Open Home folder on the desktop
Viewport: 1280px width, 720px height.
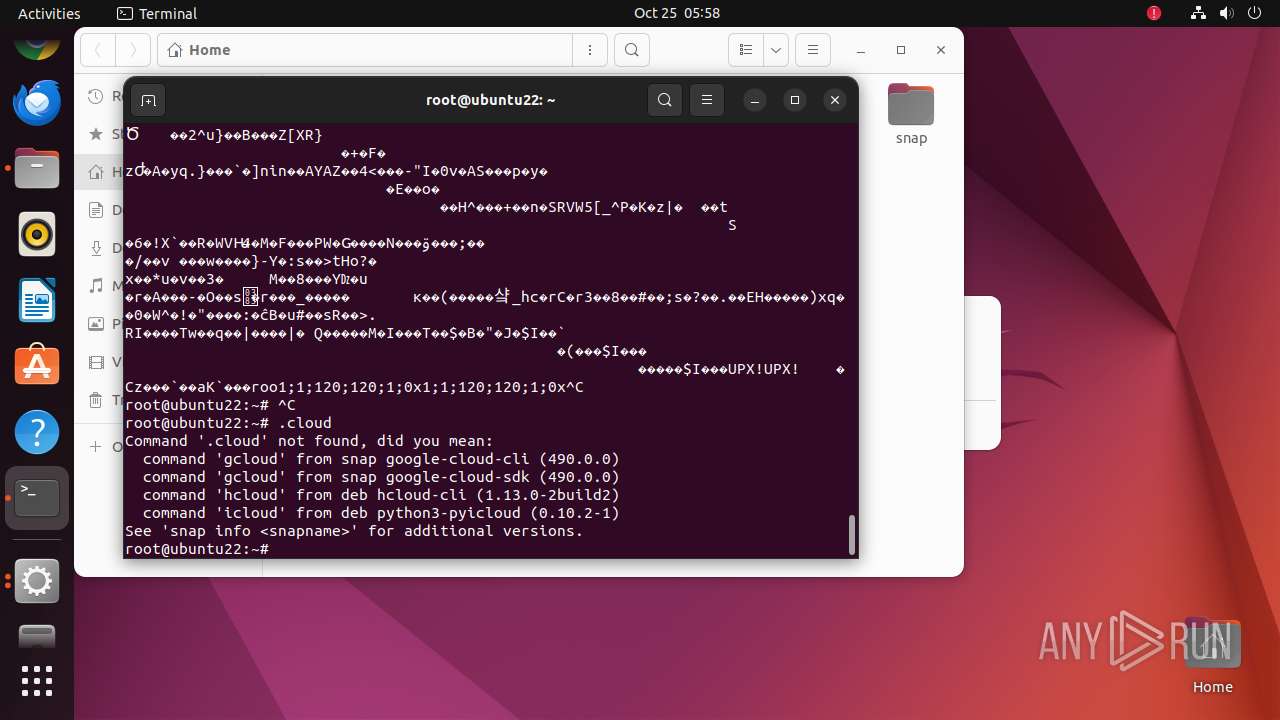(1212, 655)
